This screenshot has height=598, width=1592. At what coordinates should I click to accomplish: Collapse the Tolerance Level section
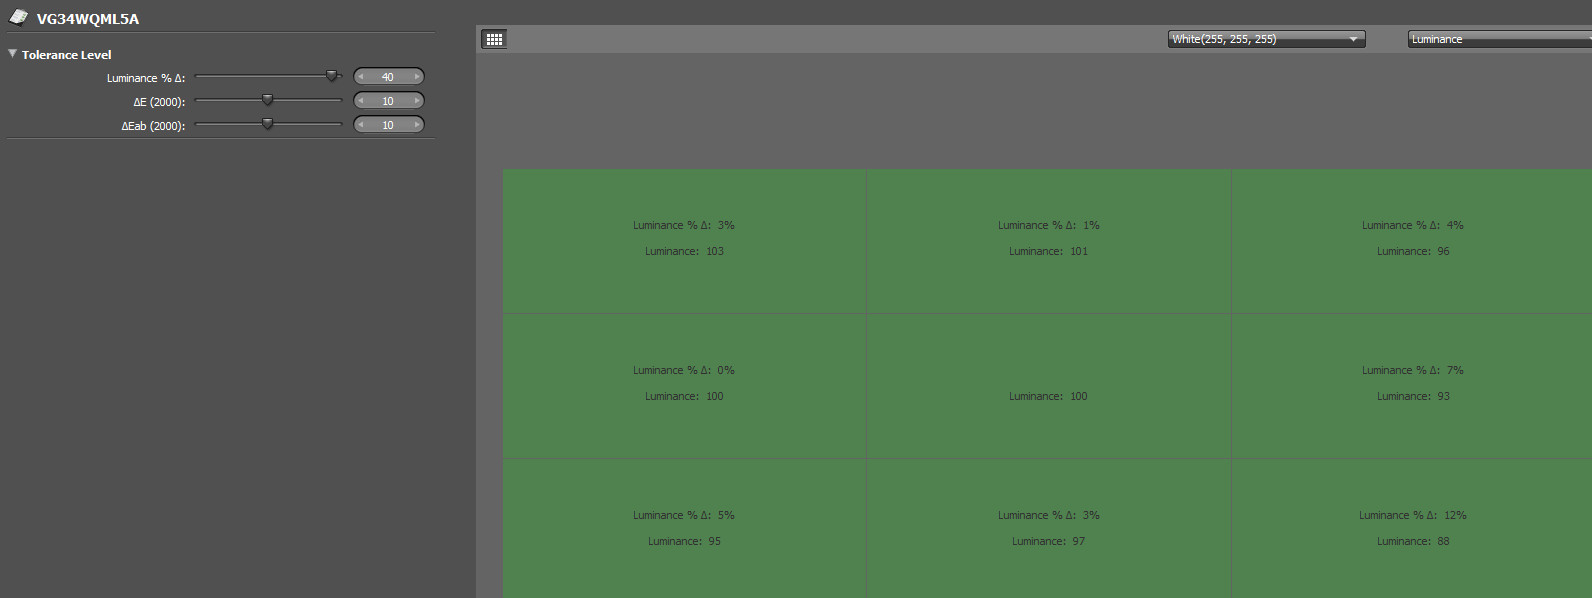coord(13,54)
